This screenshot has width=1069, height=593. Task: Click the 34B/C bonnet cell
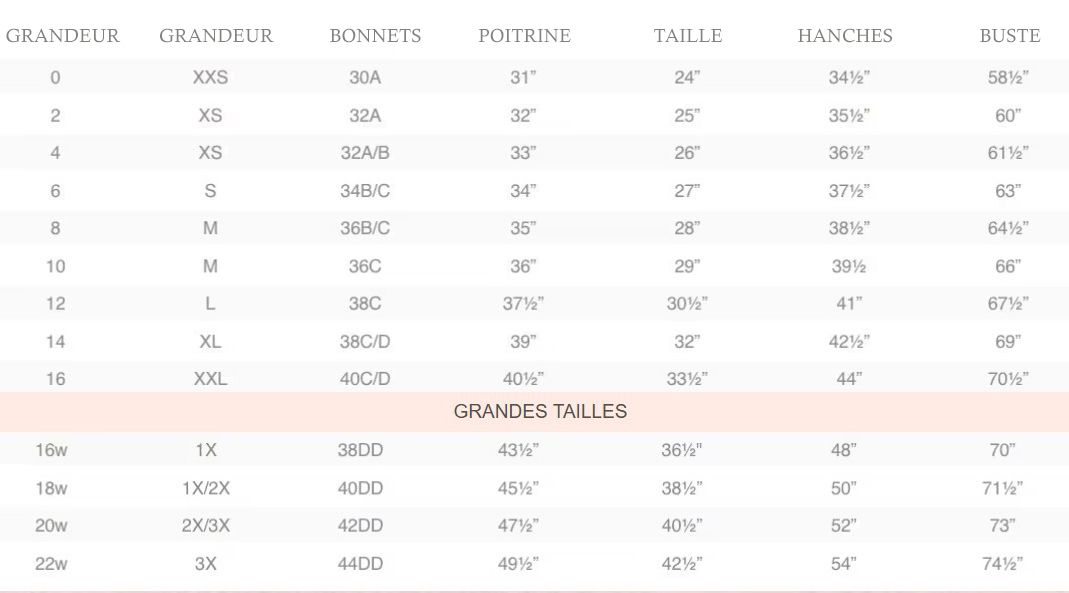(365, 191)
